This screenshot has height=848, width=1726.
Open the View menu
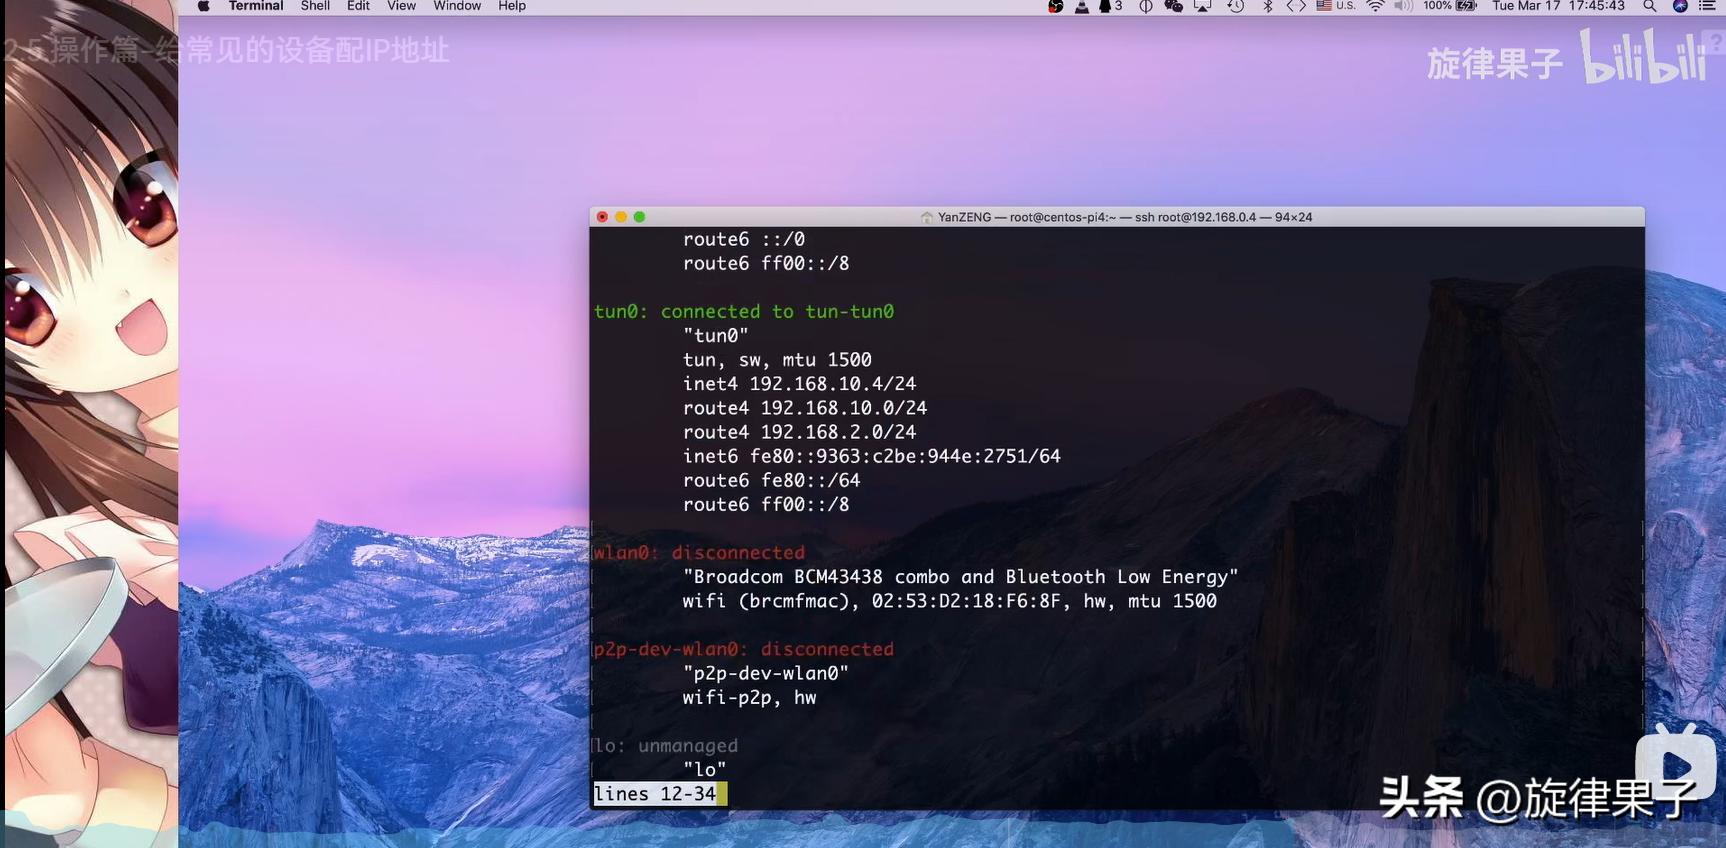401,6
